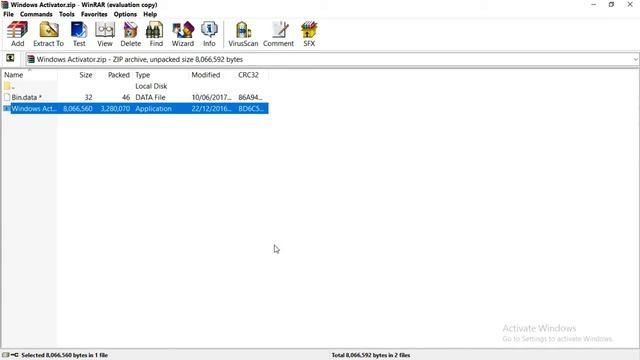Click the parent folder icon in the list
The width and height of the screenshot is (640, 360).
(7, 86)
